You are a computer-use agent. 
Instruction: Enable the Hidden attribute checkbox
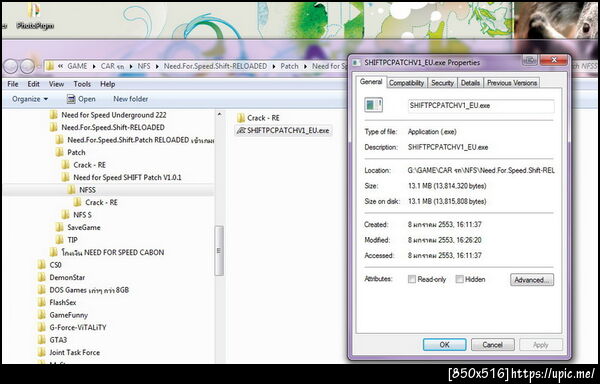coord(459,280)
